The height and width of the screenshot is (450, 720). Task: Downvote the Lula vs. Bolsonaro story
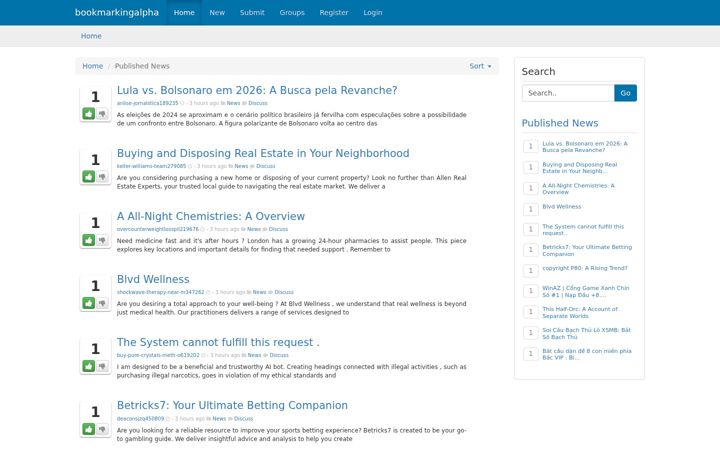click(102, 113)
